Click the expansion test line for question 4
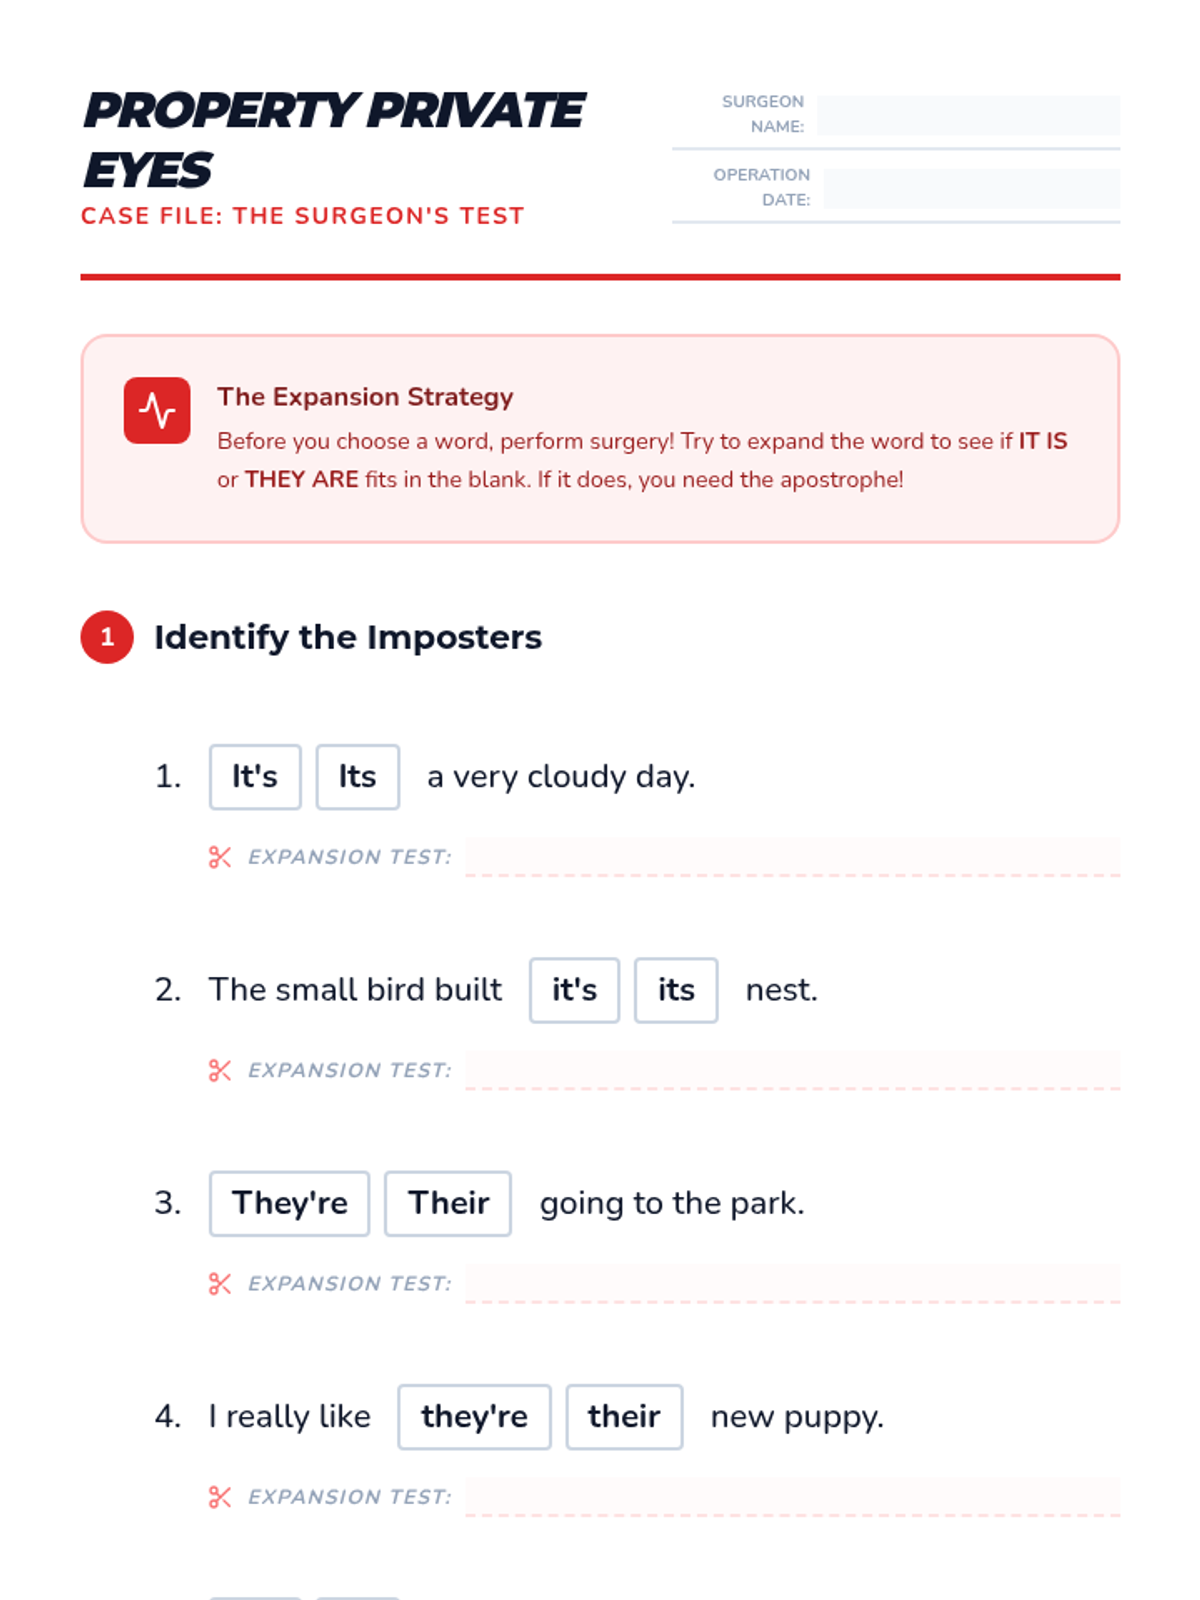This screenshot has height=1600, width=1200. (793, 1497)
